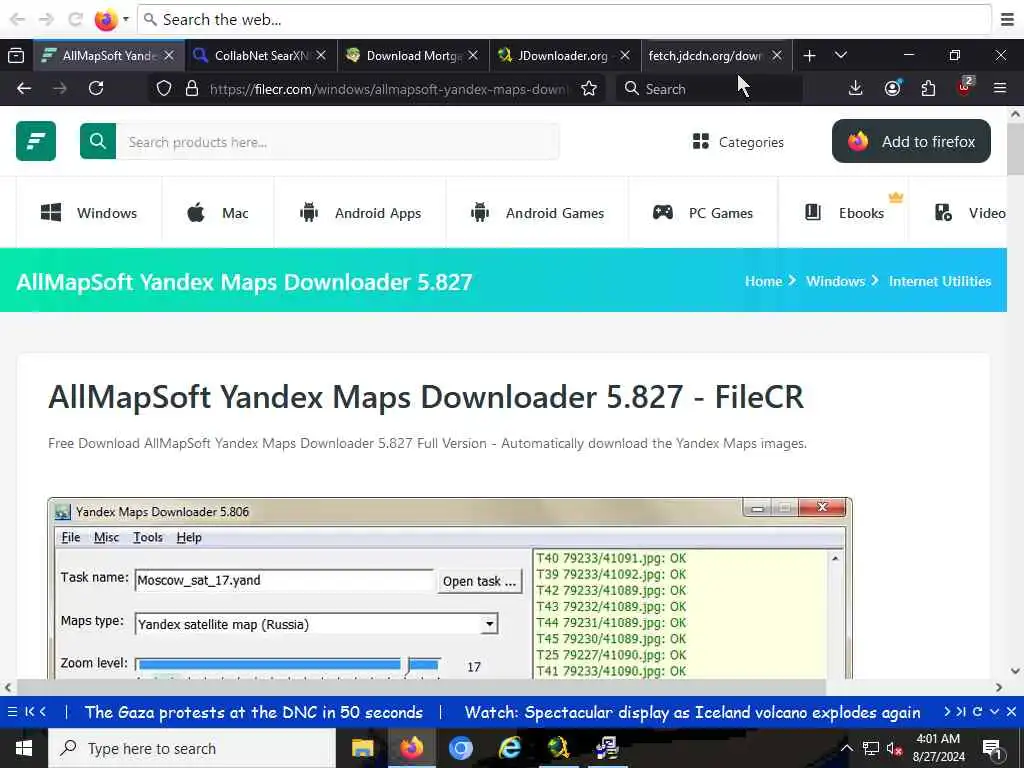Open the notification center icon
1024x768 pixels.
(x=992, y=749)
